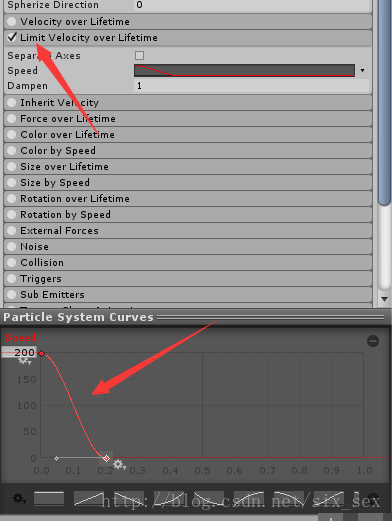Apply the S-shaped ease in-out curve preset
The height and width of the screenshot is (521, 392).
(329, 499)
